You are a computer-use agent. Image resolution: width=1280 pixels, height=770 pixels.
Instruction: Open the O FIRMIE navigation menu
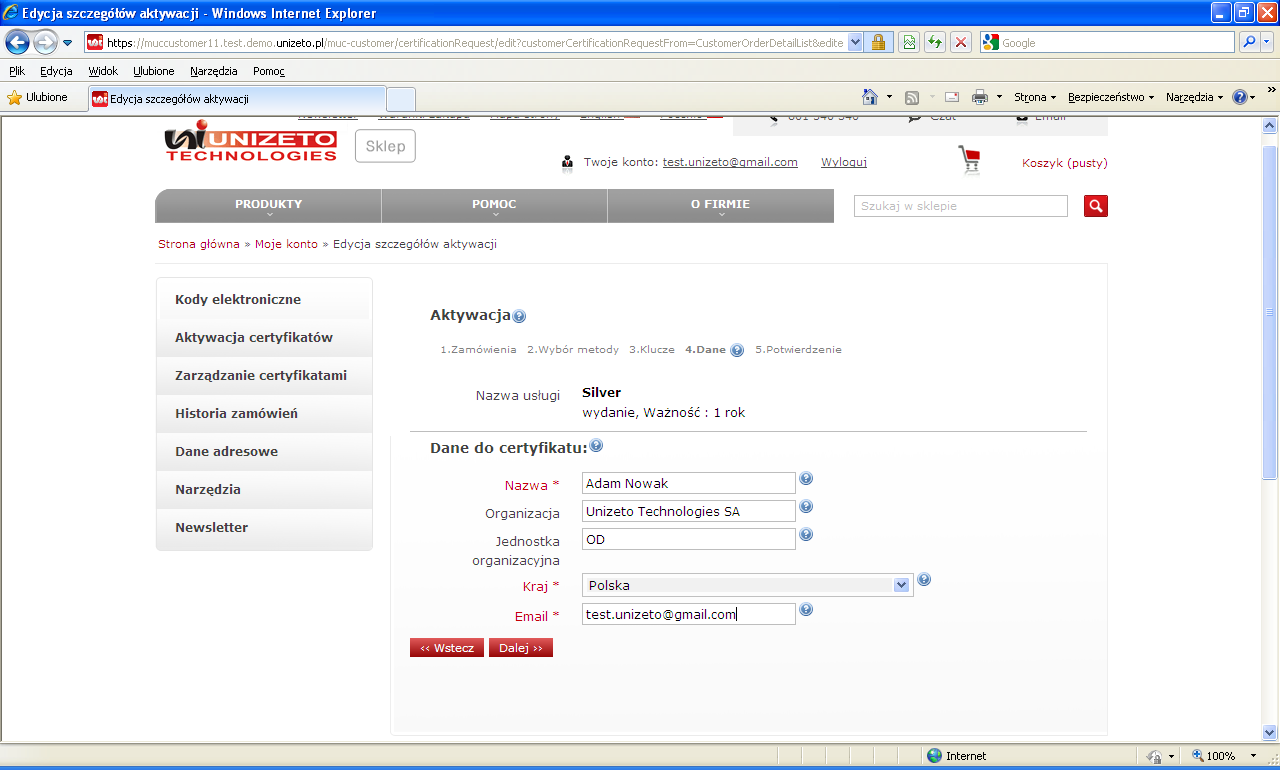(x=720, y=206)
